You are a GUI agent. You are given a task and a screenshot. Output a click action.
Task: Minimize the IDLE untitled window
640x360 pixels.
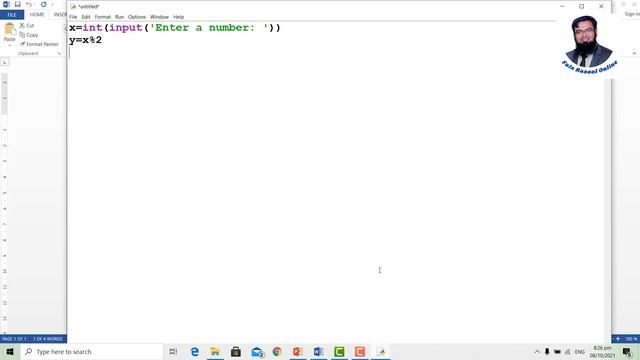pos(562,6)
